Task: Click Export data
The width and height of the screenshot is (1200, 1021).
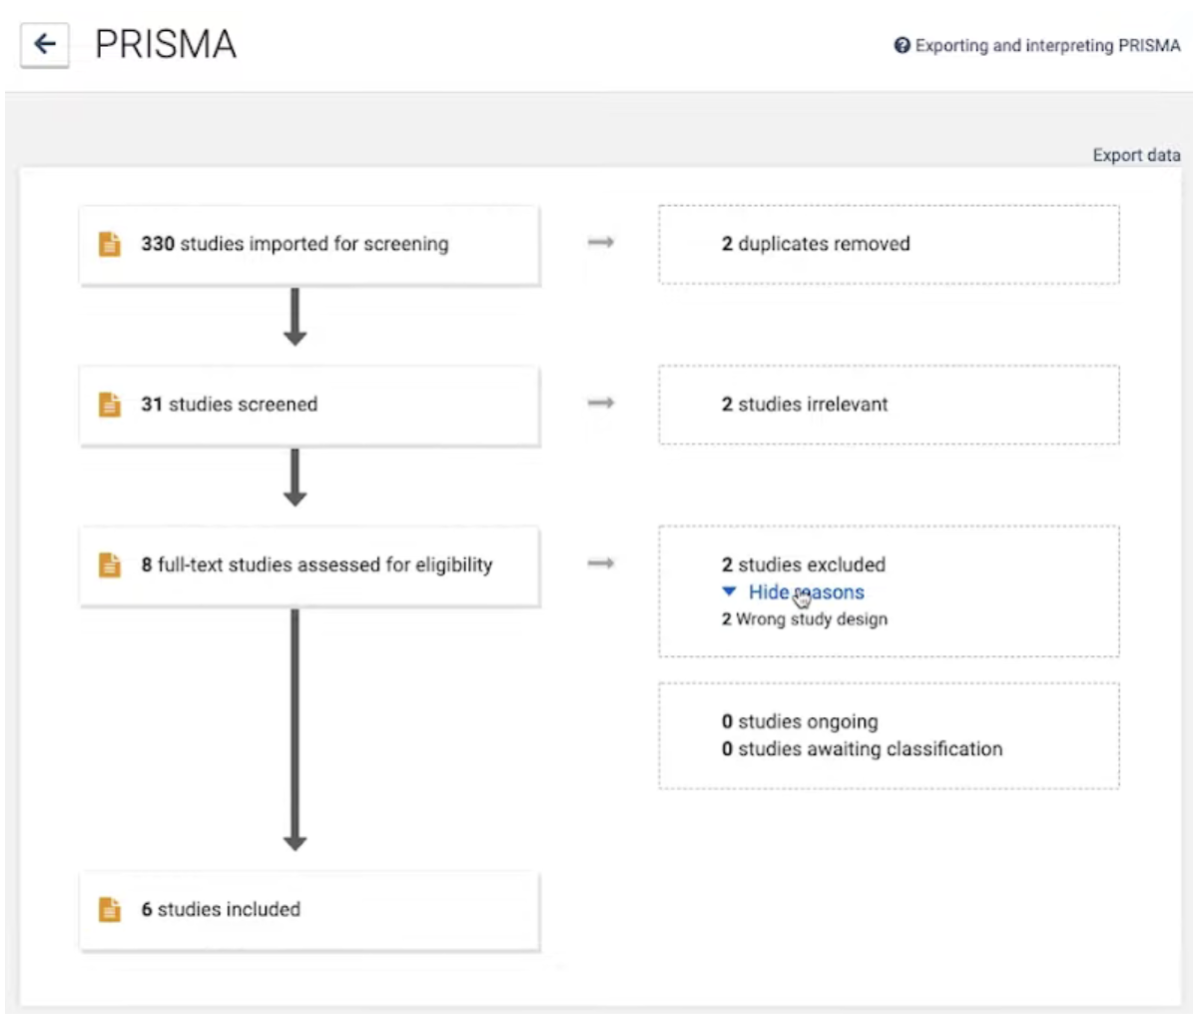Action: 1136,155
